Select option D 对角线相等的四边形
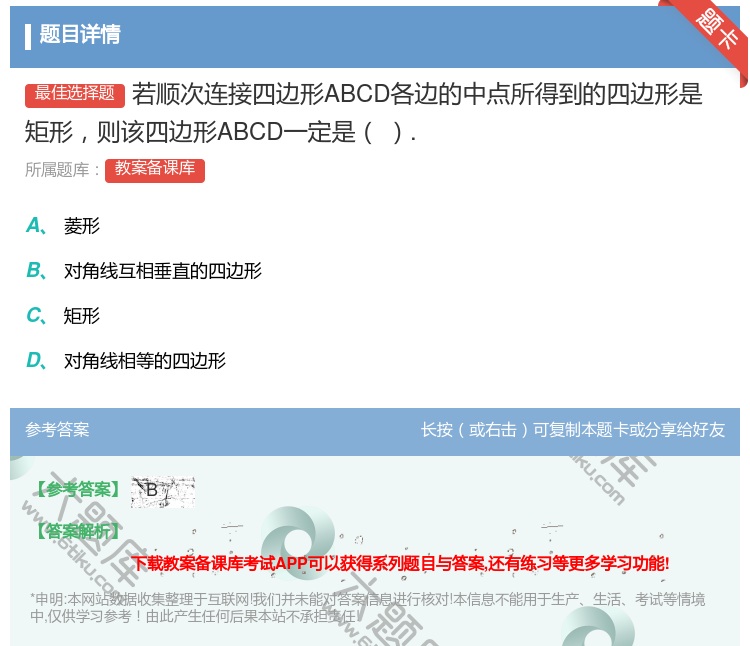750x646 pixels. [126, 361]
